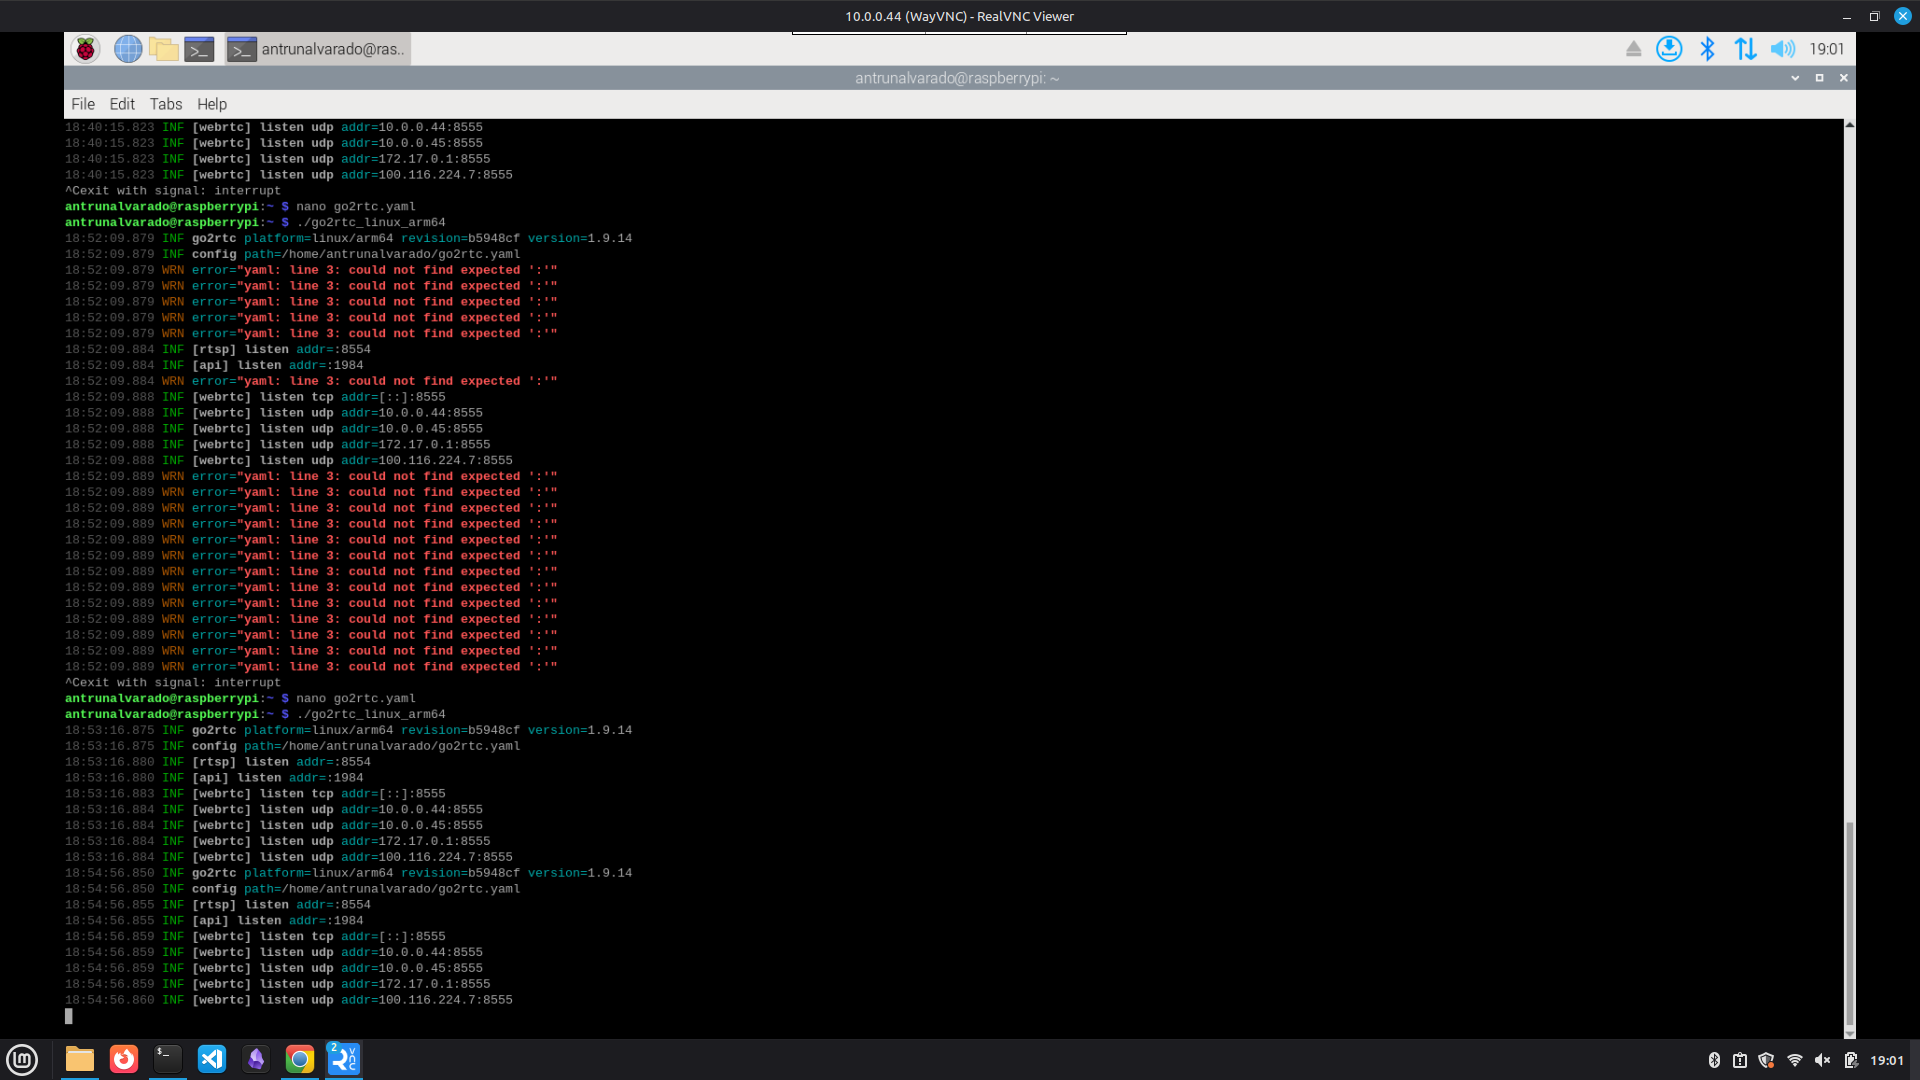Launch a new terminal from Pi panel launcher
Image resolution: width=1920 pixels, height=1080 pixels.
tap(200, 49)
